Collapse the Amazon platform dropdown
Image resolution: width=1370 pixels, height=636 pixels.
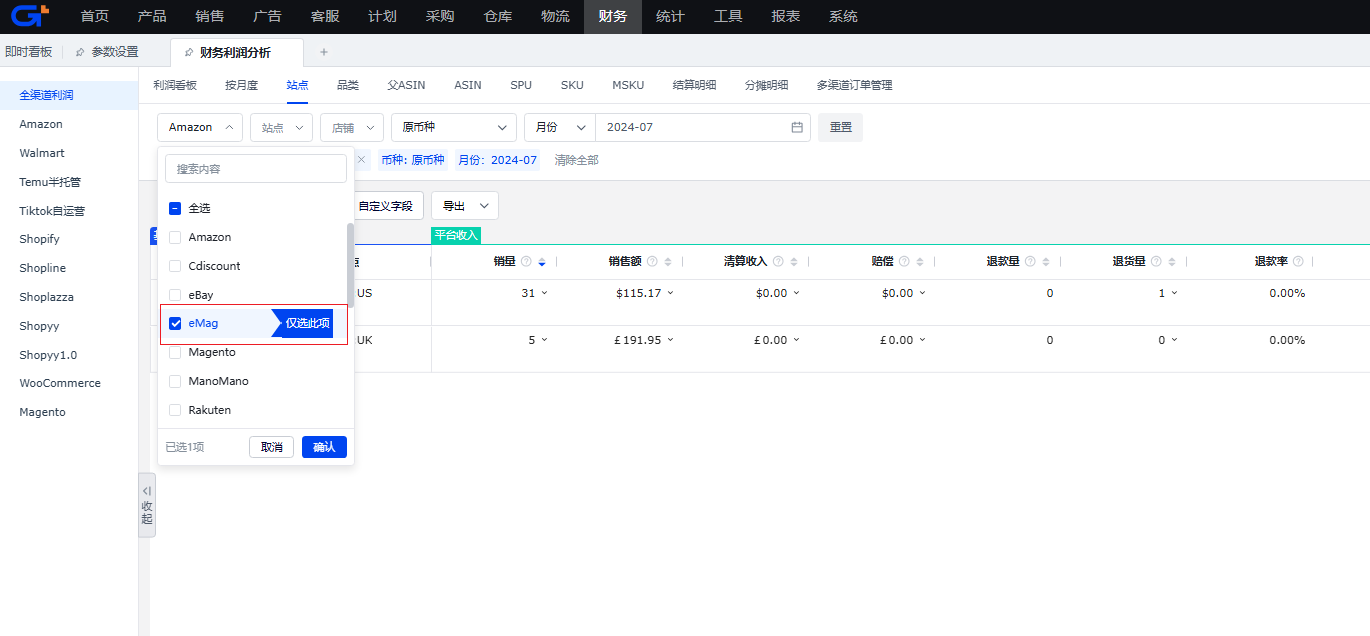tap(200, 127)
